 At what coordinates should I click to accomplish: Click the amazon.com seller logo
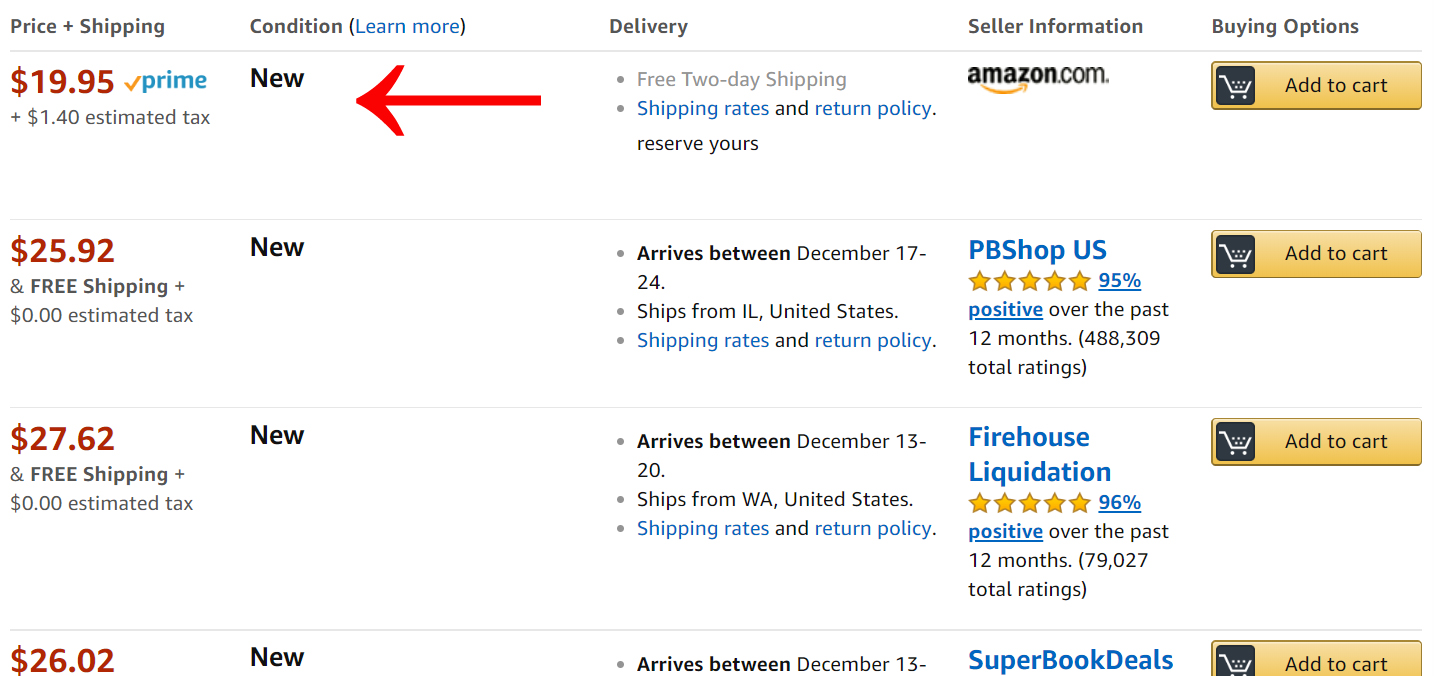point(1038,78)
